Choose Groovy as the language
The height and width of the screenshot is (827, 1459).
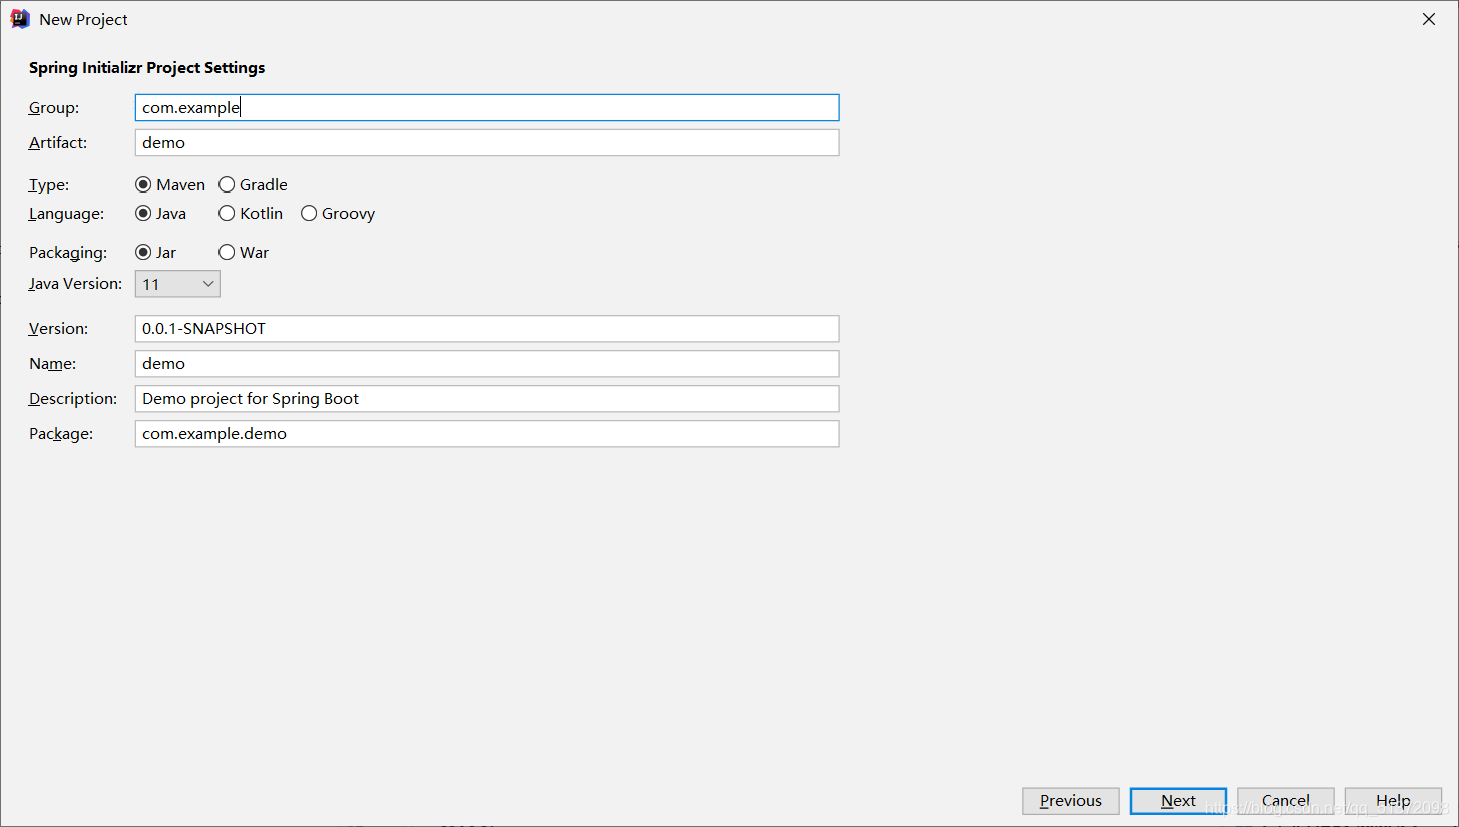pyautogui.click(x=310, y=214)
